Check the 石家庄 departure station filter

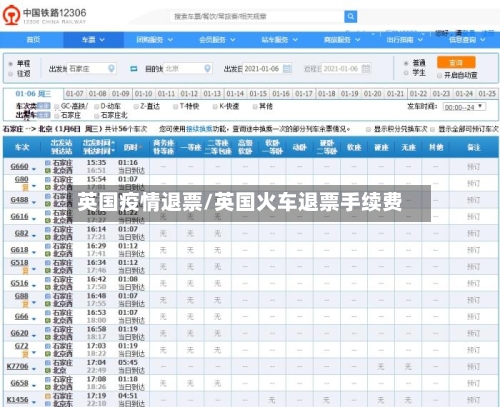57,116
